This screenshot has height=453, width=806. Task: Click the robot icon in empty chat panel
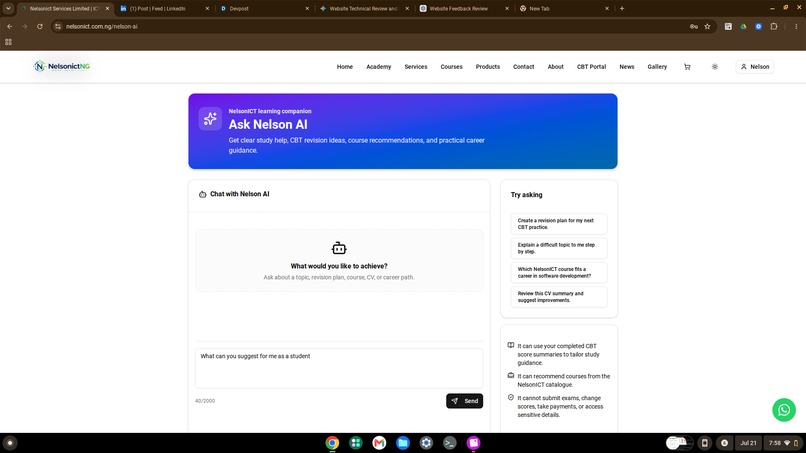click(339, 248)
